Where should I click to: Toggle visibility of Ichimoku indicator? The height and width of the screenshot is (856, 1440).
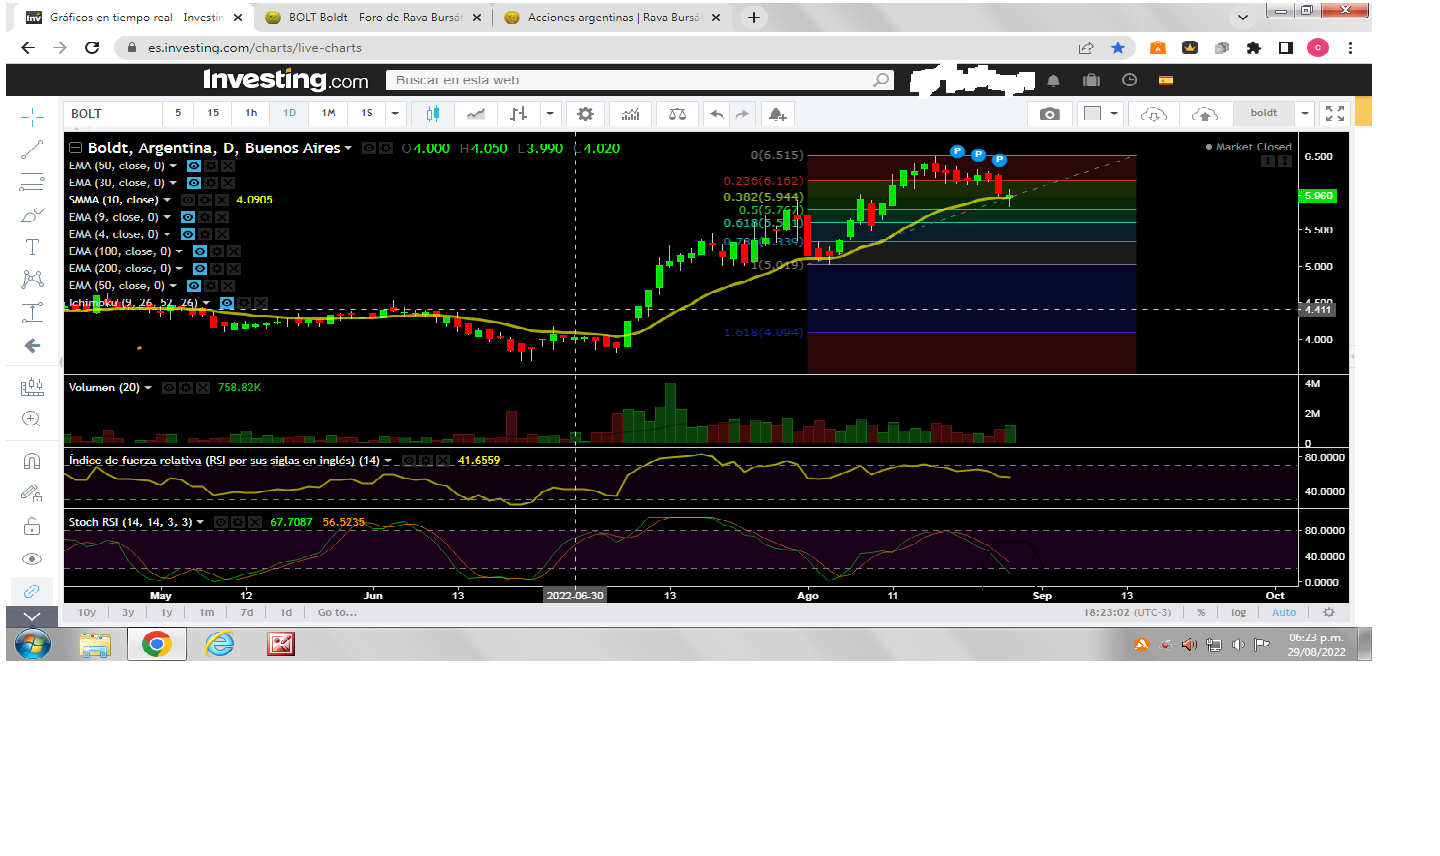click(227, 303)
